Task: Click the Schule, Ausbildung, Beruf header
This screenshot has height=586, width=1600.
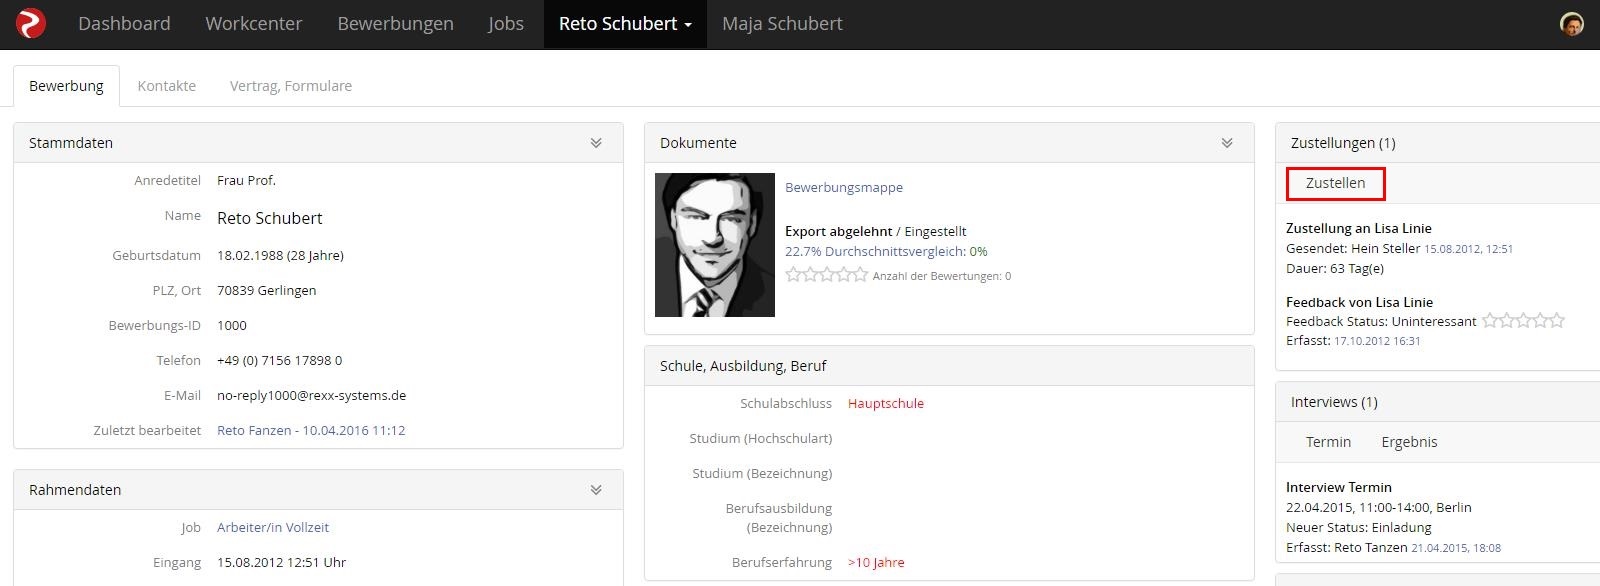Action: 949,366
